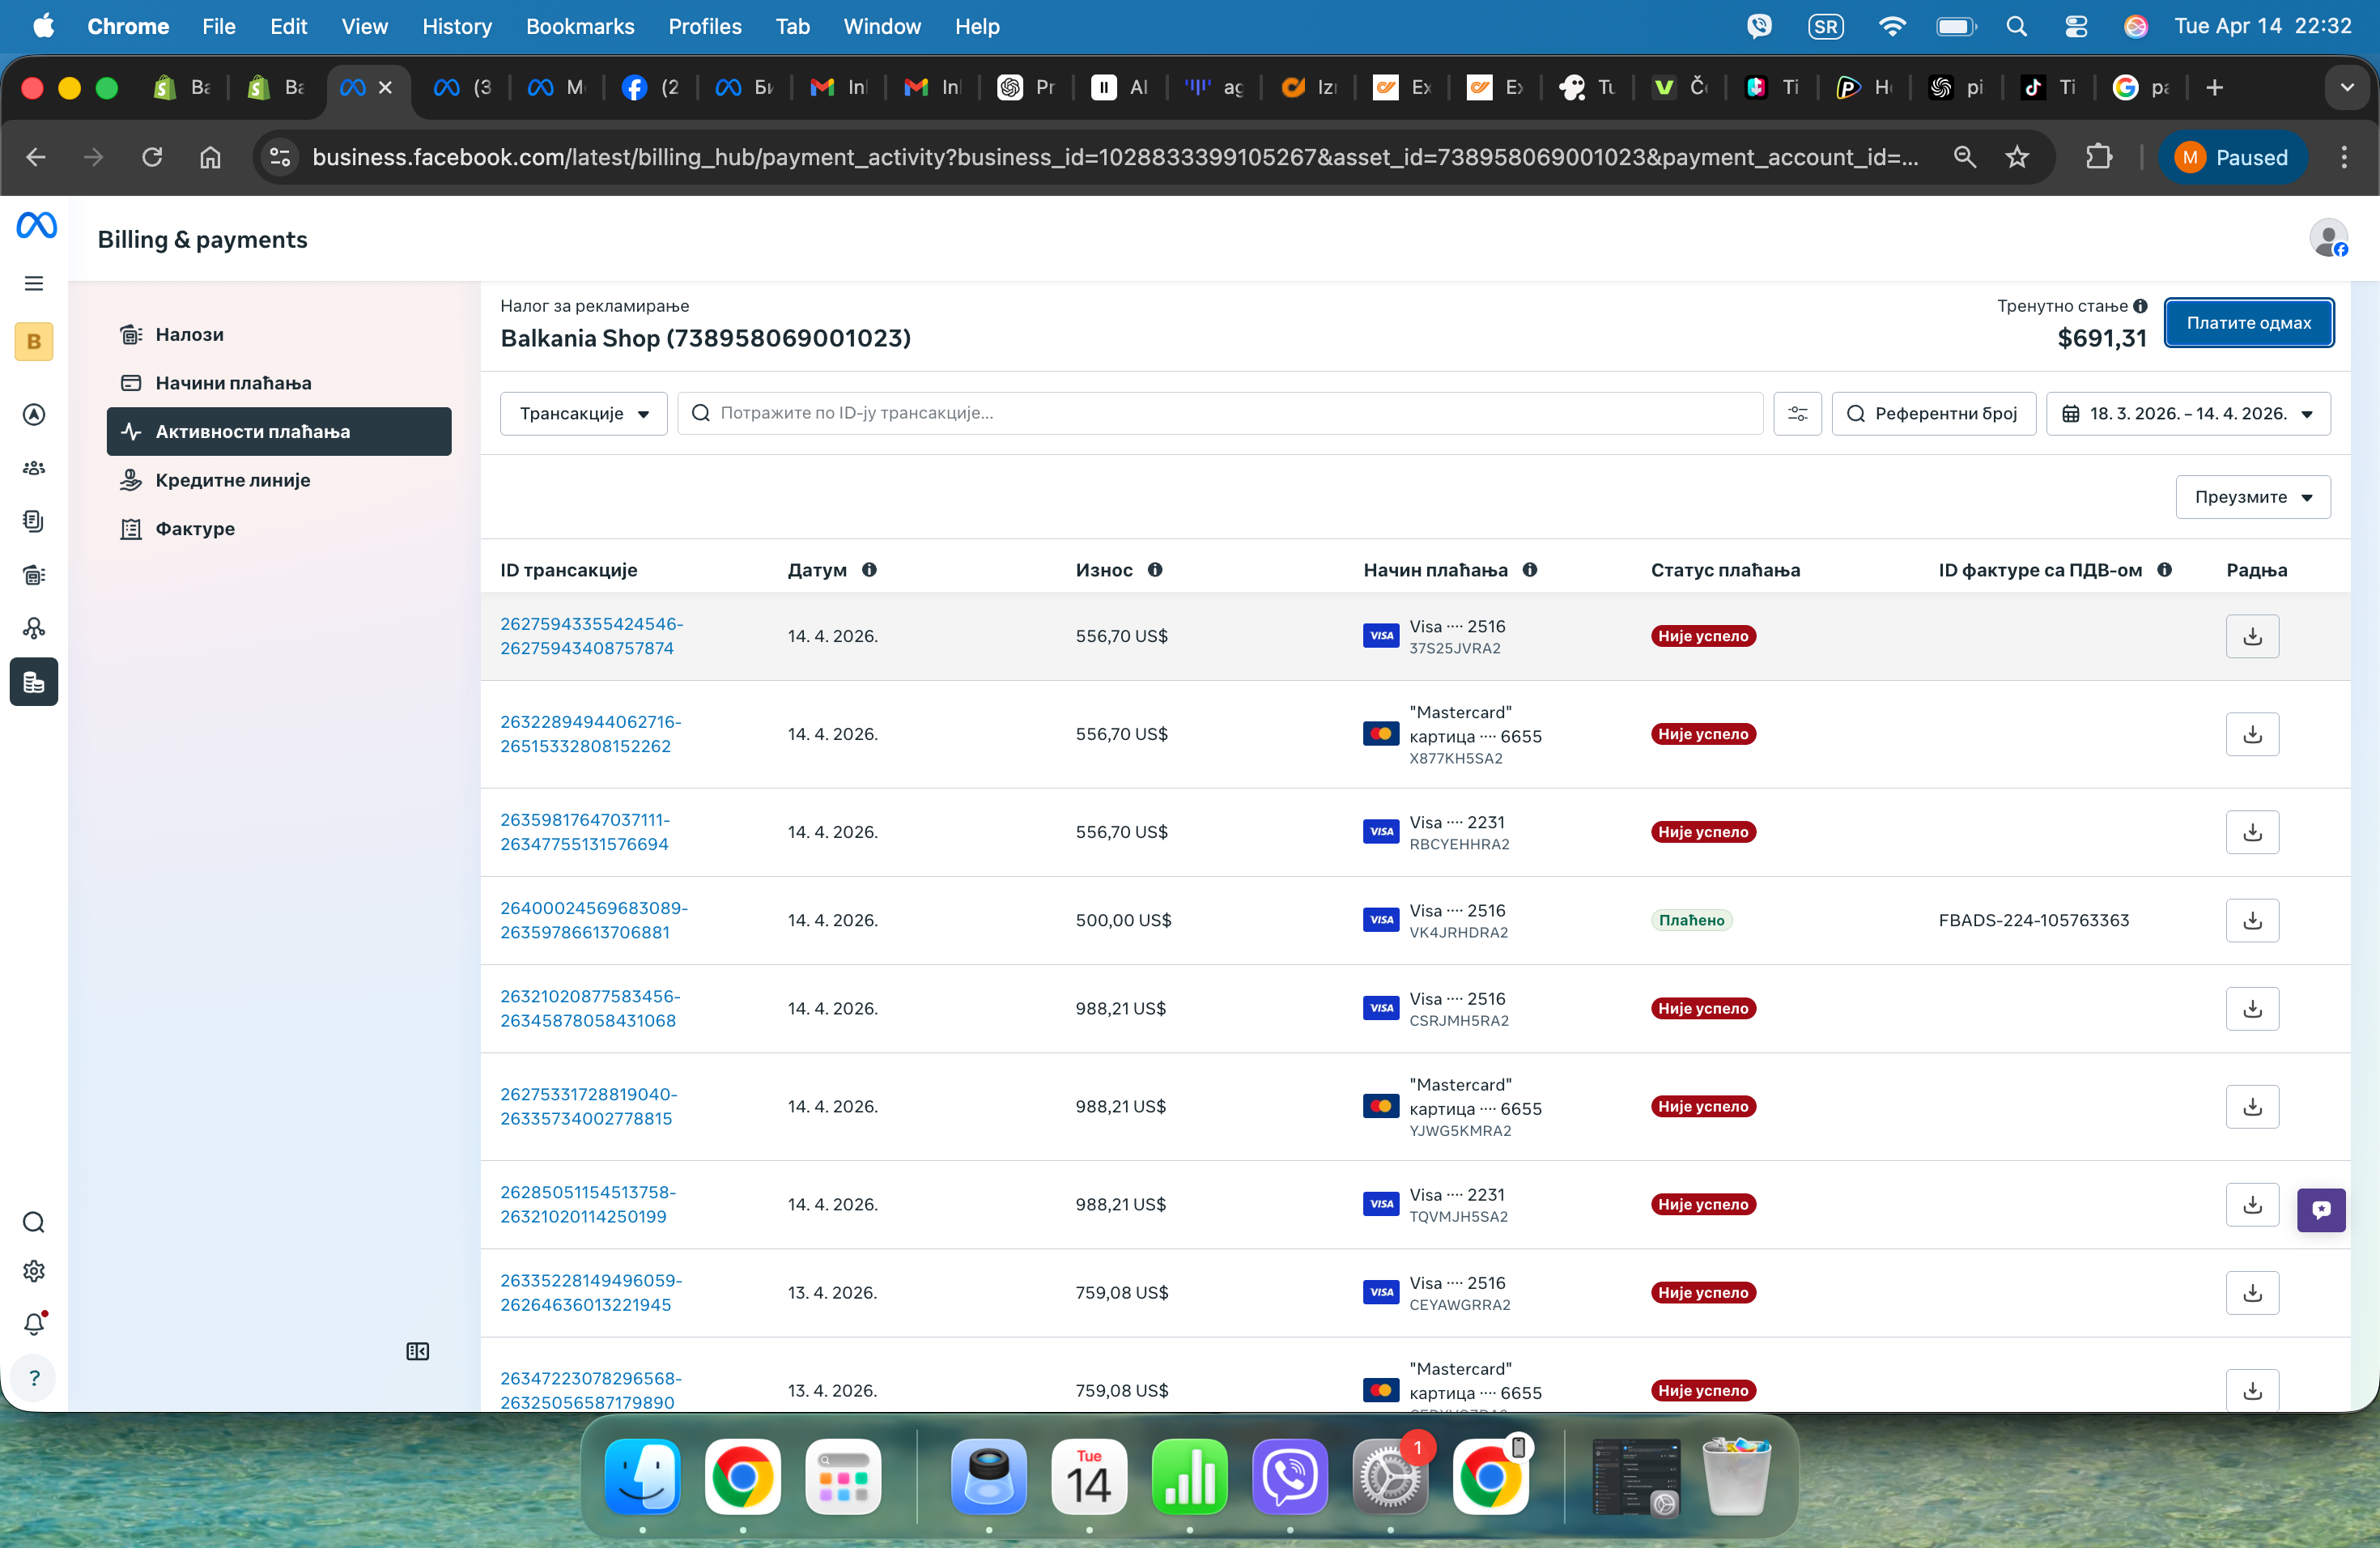Open transaction 26321020877583456 link
2380x1548 pixels.
590,1009
